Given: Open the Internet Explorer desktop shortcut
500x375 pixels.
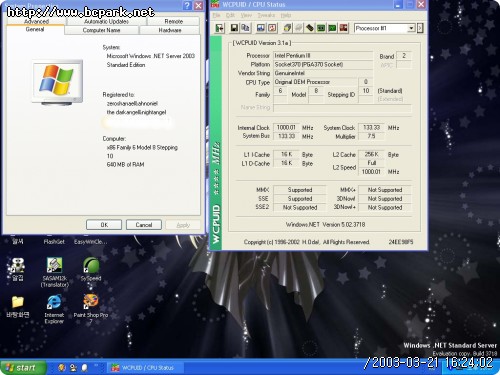Looking at the screenshot, I should 54,309.
